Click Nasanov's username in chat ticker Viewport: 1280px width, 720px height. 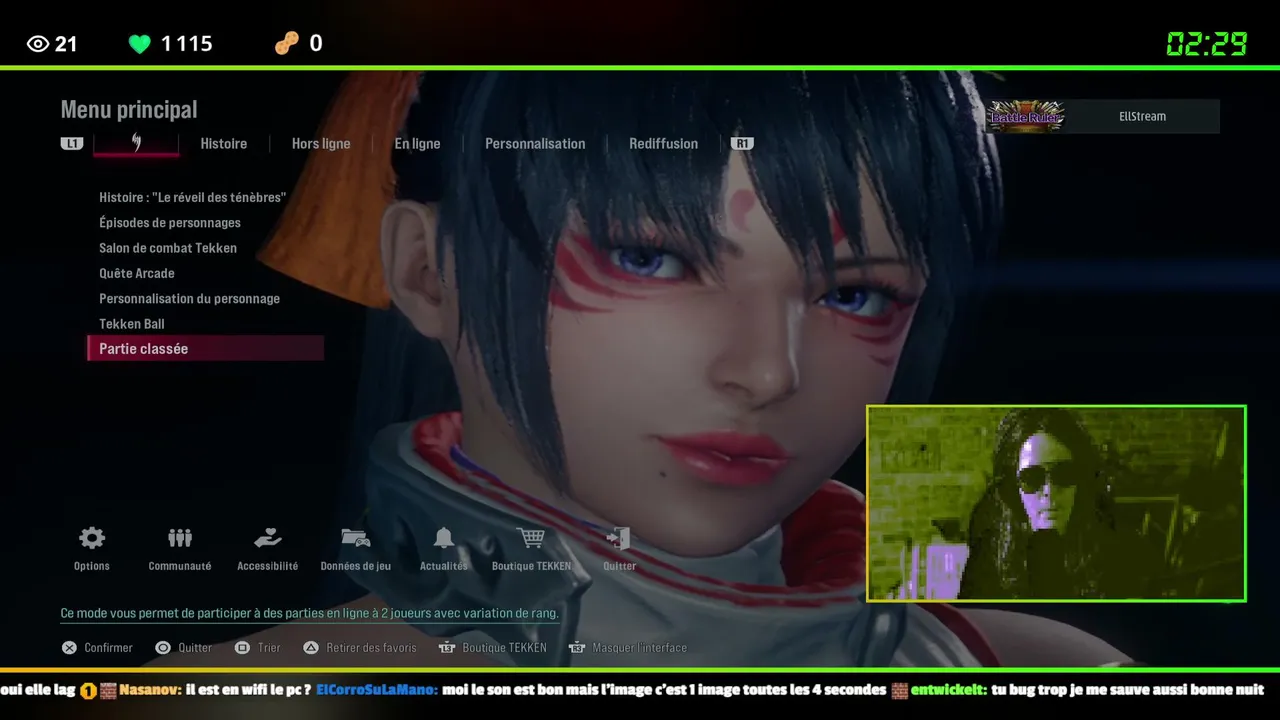point(150,690)
